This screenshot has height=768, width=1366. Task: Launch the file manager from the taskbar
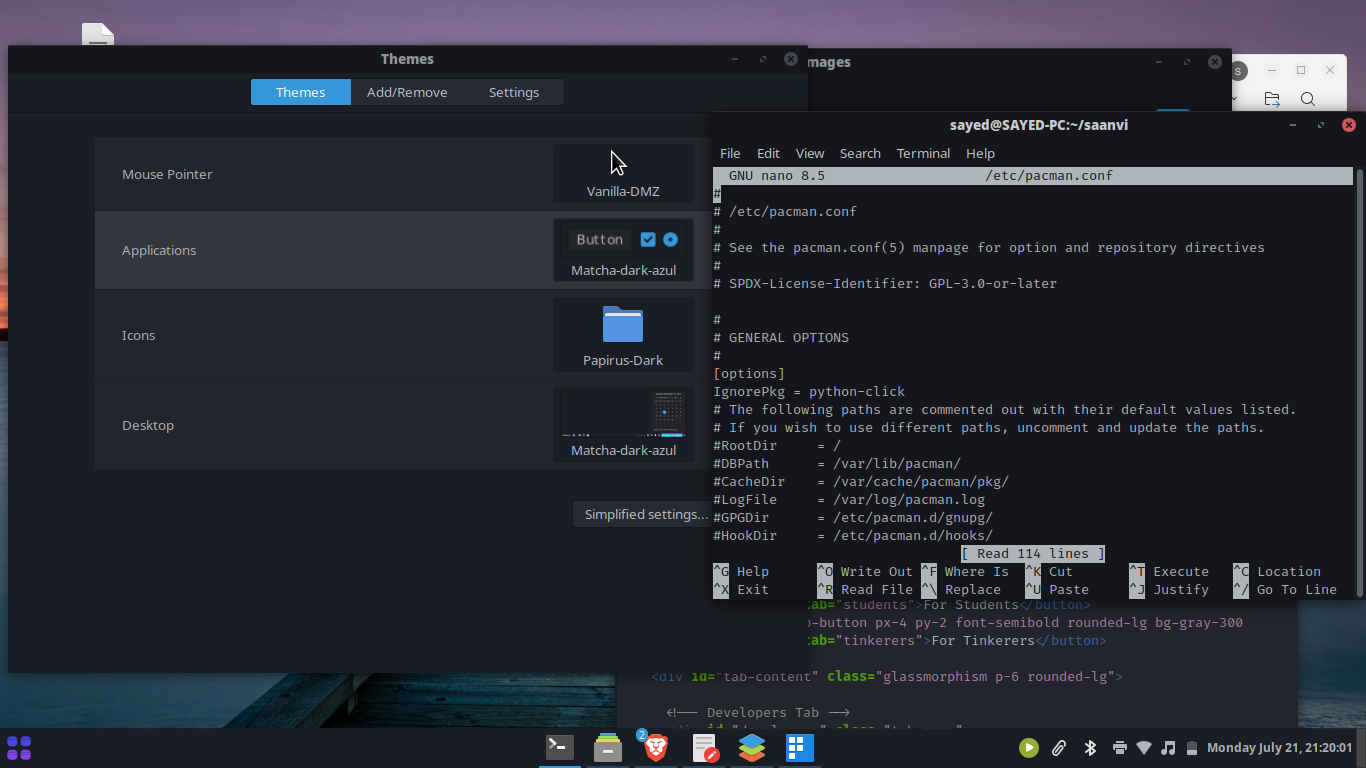[608, 747]
